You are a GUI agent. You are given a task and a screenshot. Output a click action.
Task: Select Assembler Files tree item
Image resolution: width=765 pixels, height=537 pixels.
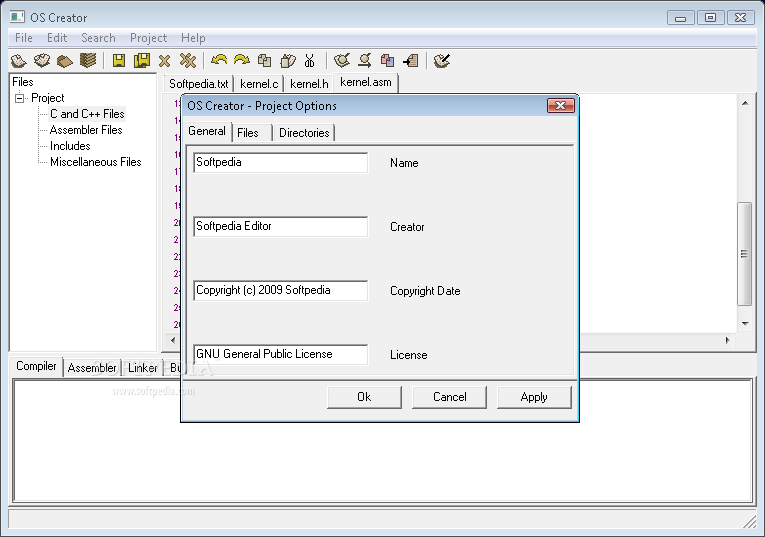click(86, 130)
